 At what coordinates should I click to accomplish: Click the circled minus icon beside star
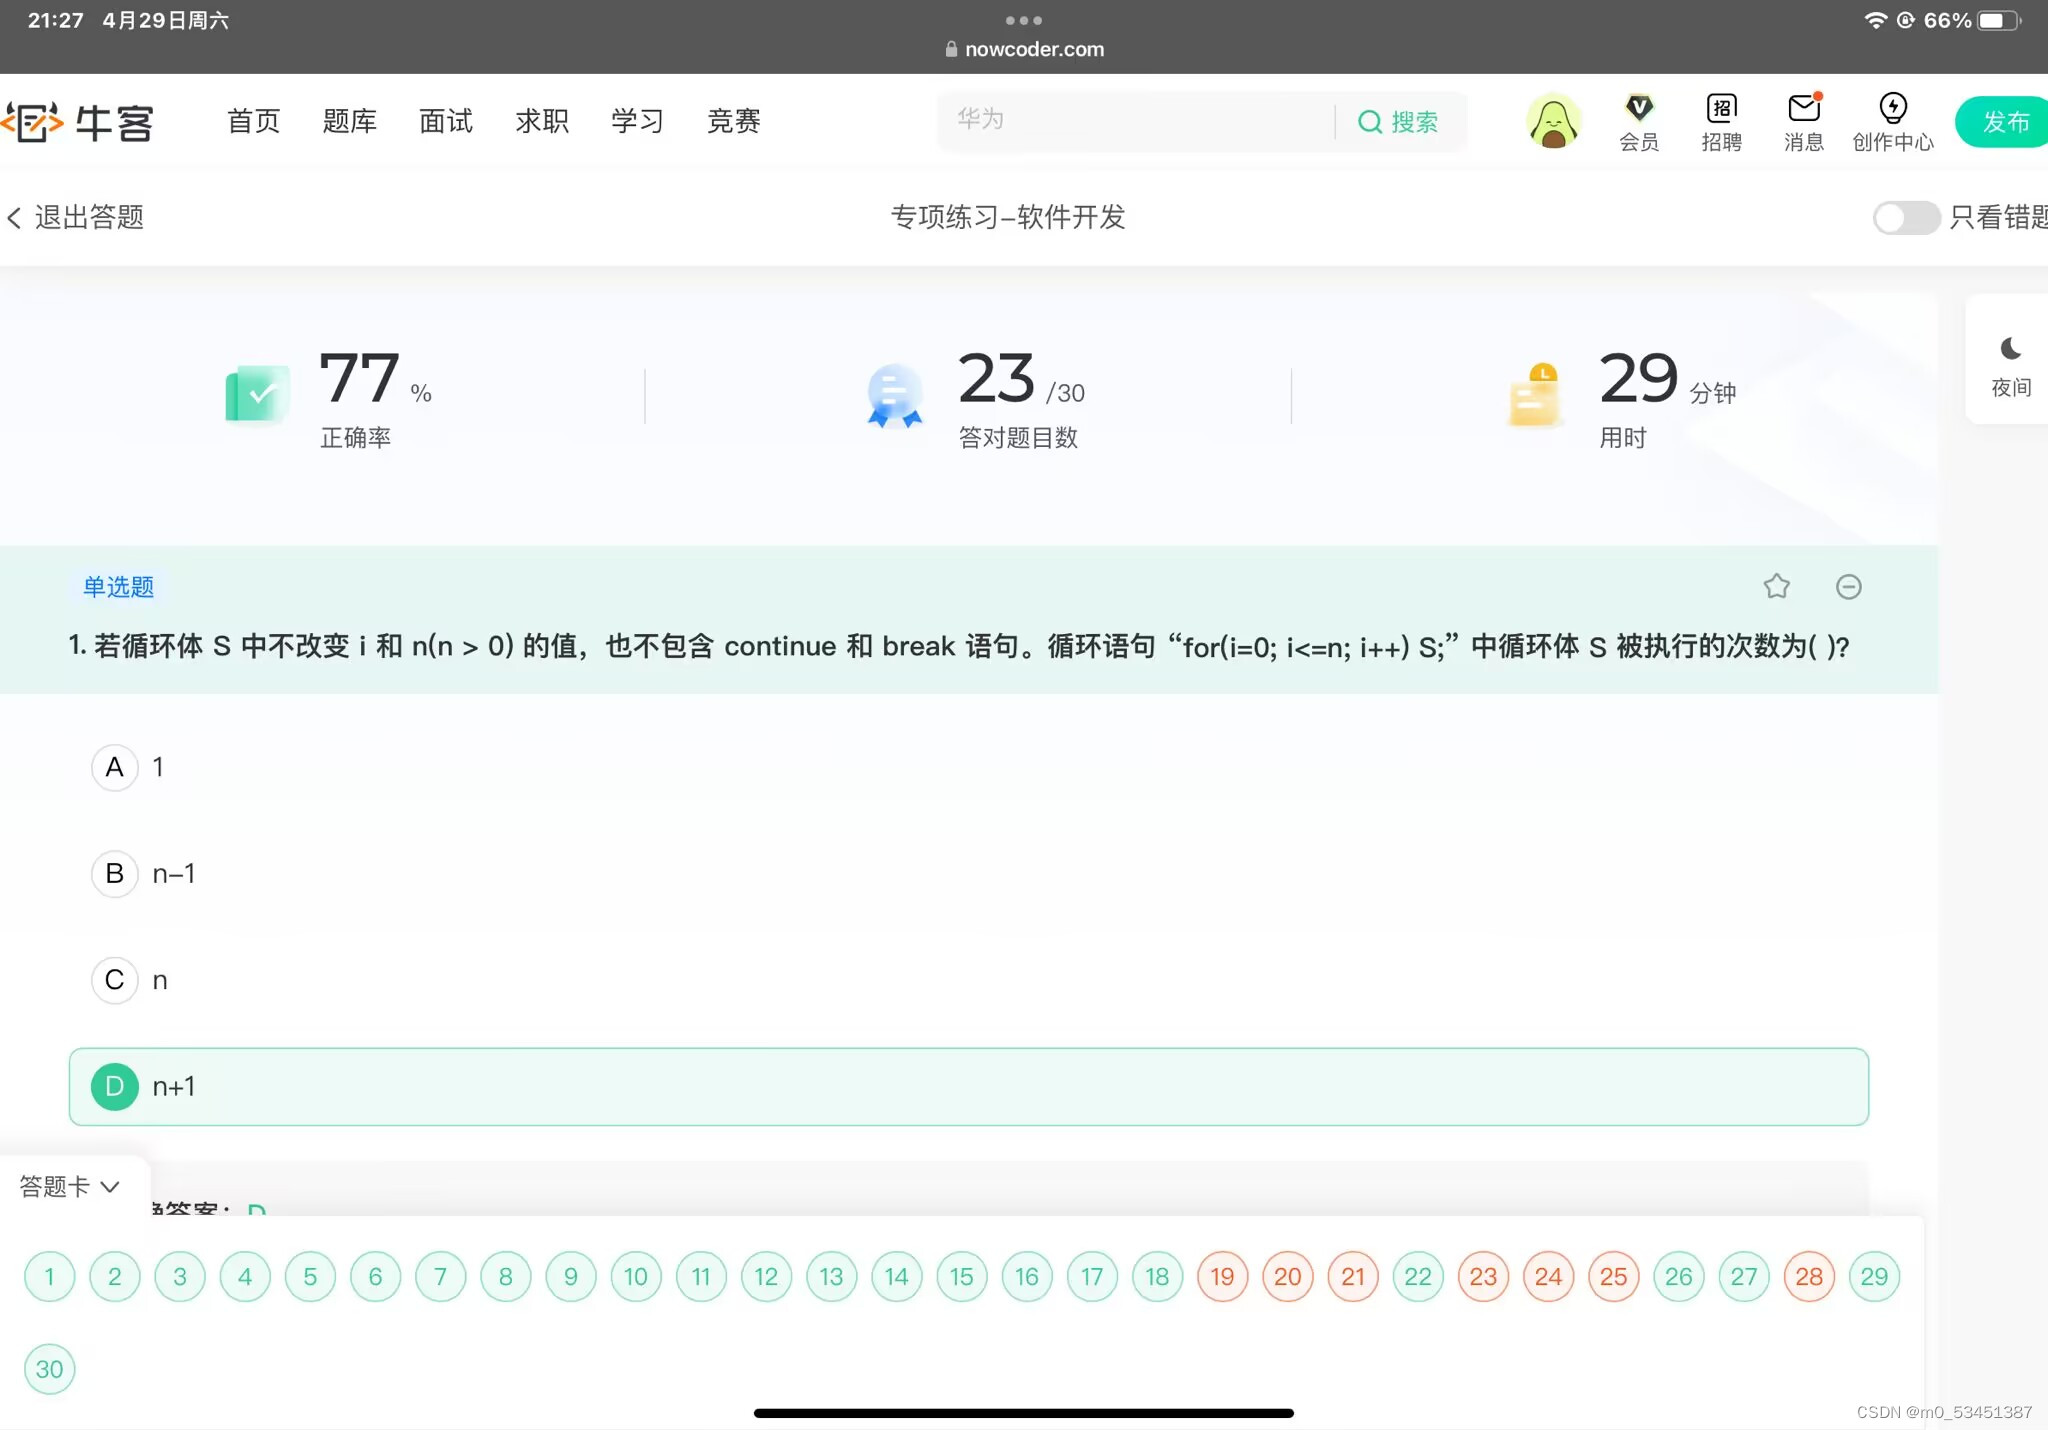pos(1848,587)
